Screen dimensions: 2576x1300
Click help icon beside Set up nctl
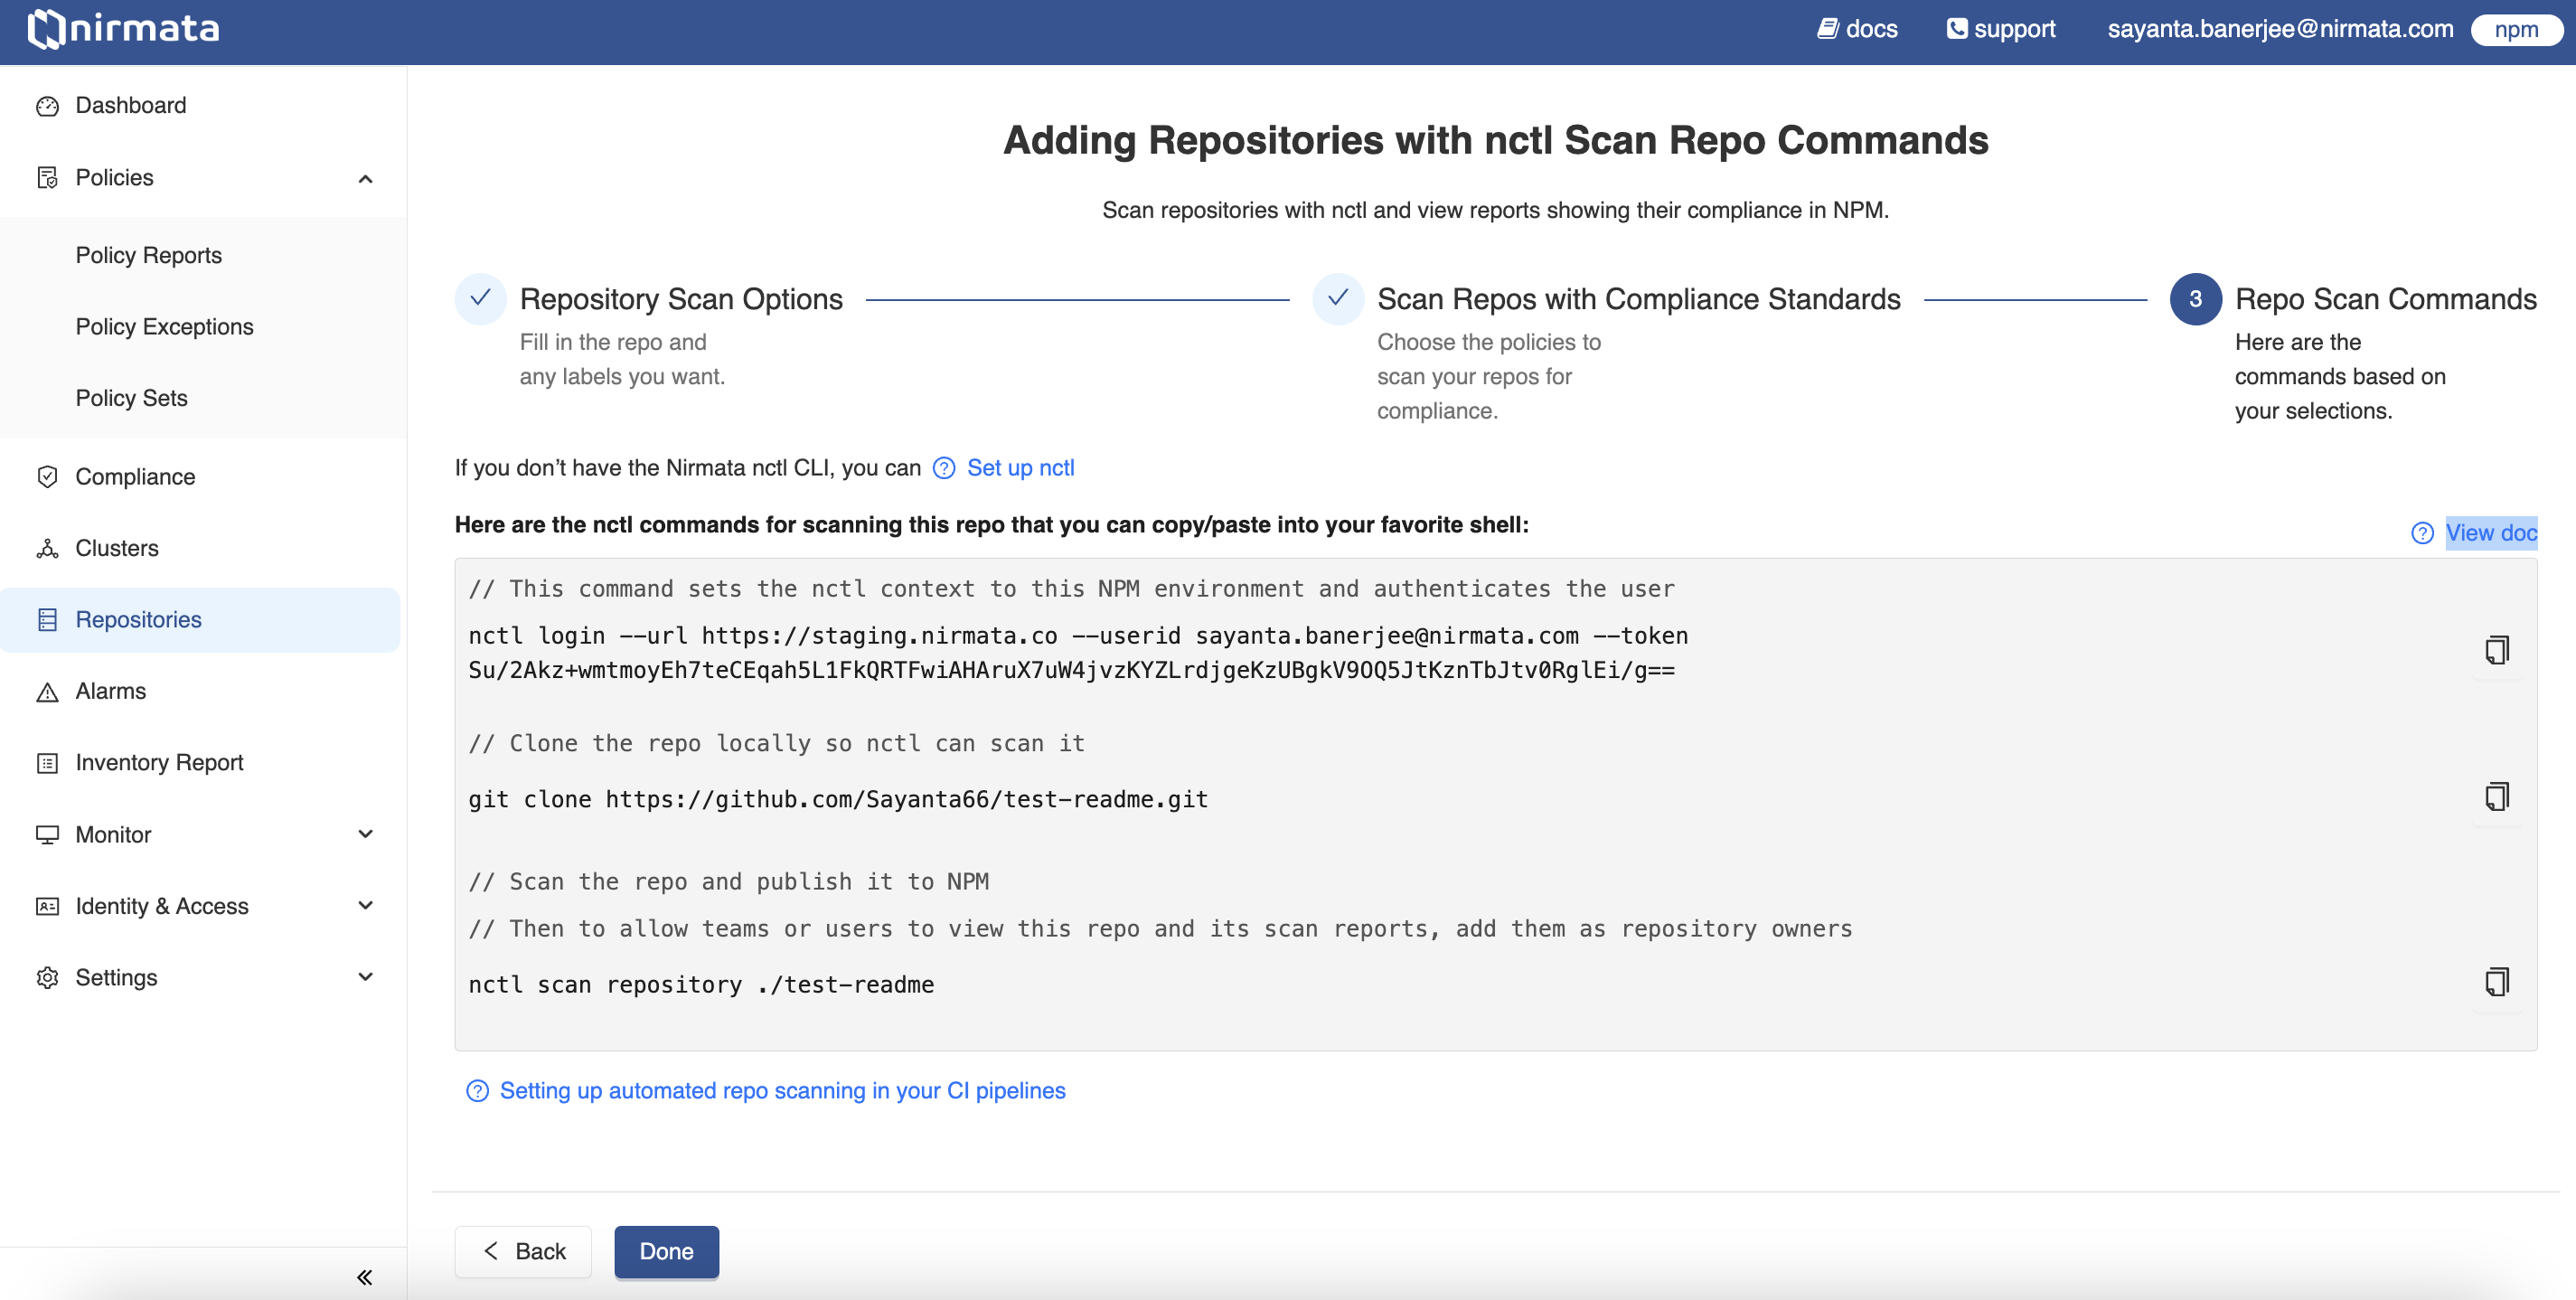(944, 468)
